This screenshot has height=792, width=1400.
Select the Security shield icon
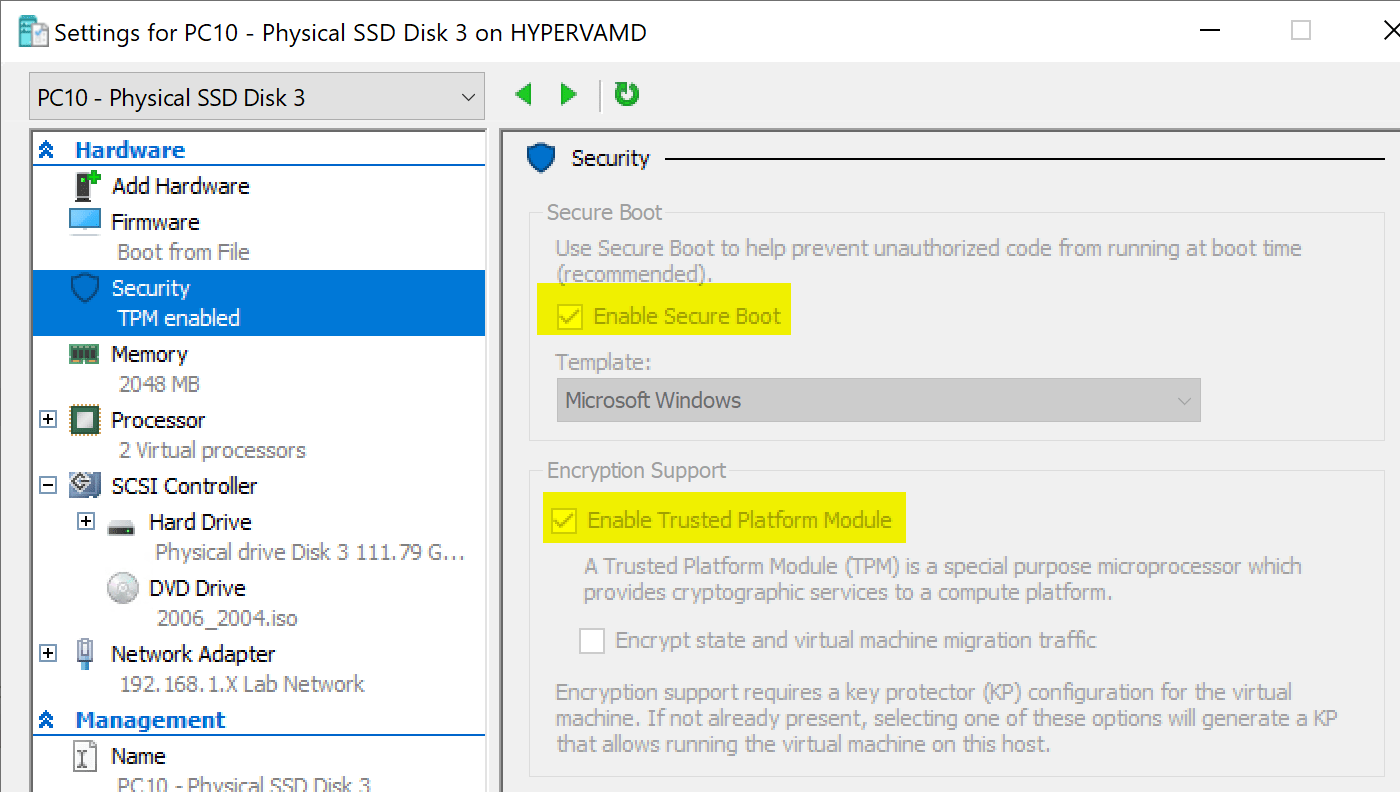click(x=85, y=288)
